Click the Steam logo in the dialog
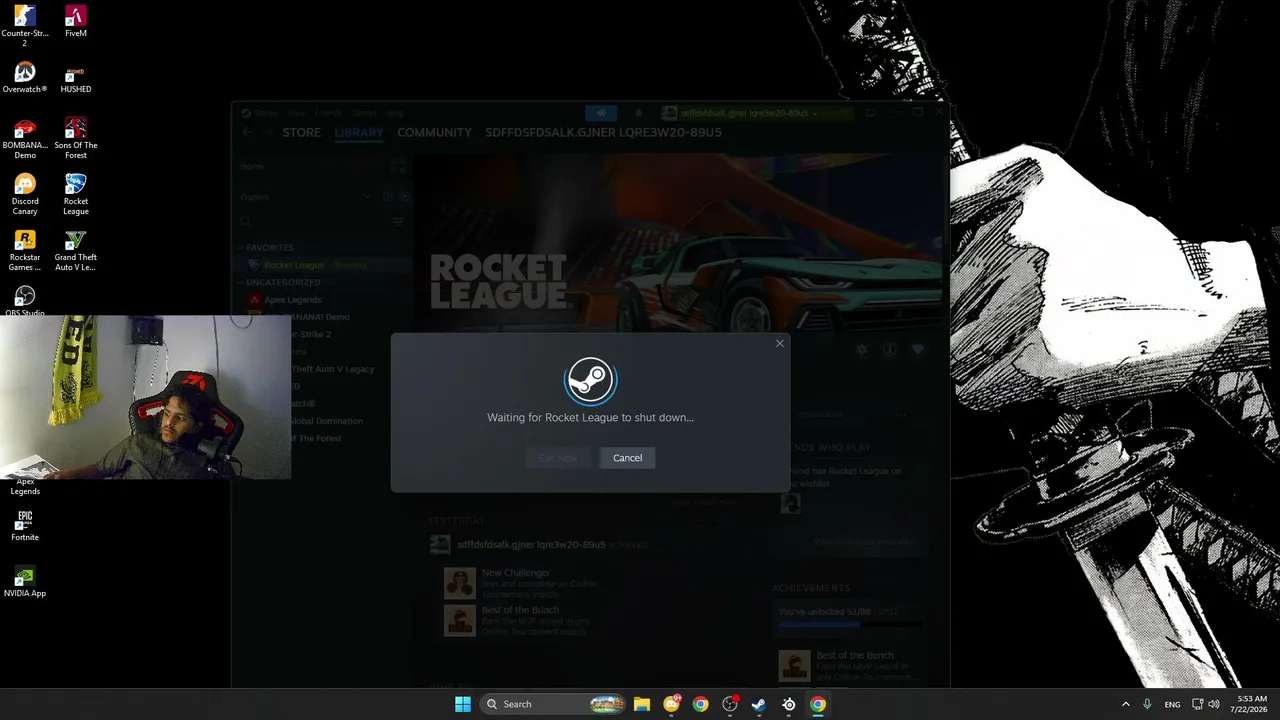1280x720 pixels. [x=590, y=380]
